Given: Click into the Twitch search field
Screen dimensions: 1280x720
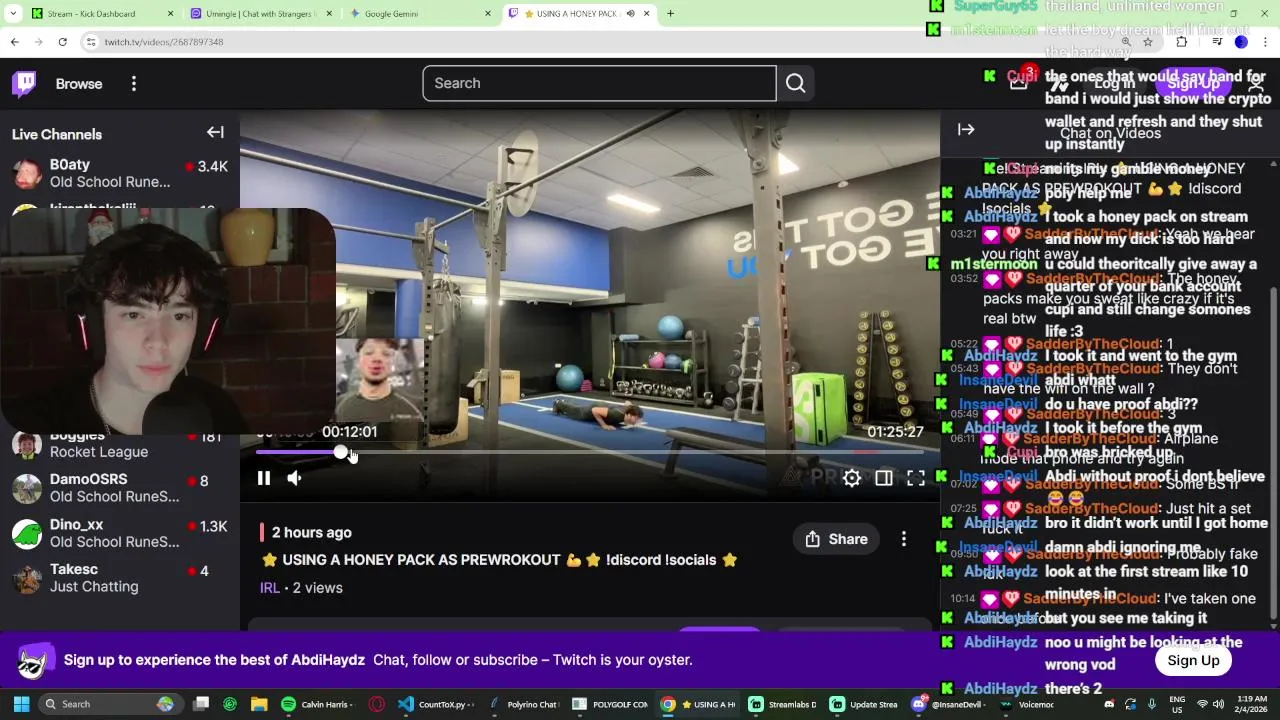Looking at the screenshot, I should [x=599, y=83].
